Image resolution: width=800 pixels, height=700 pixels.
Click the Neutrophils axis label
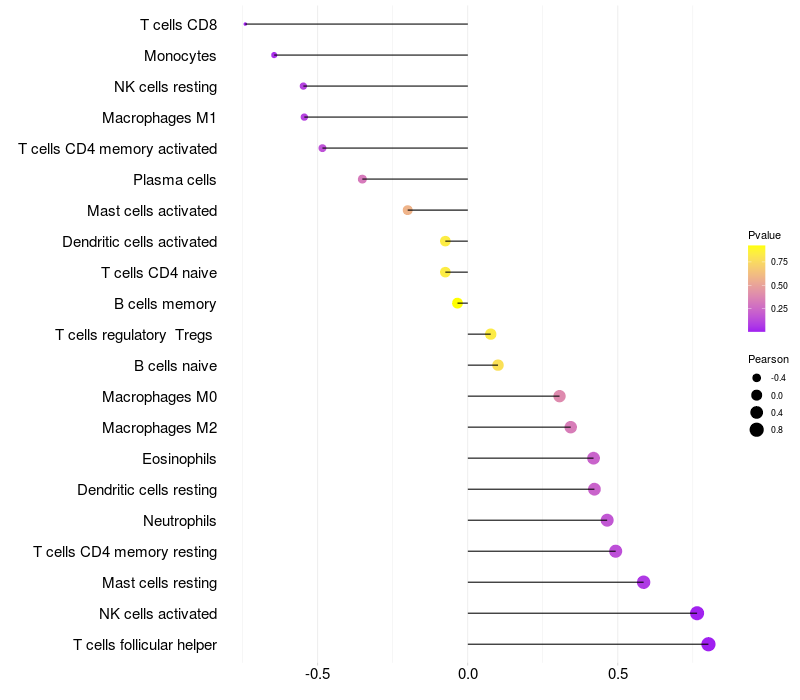[179, 521]
